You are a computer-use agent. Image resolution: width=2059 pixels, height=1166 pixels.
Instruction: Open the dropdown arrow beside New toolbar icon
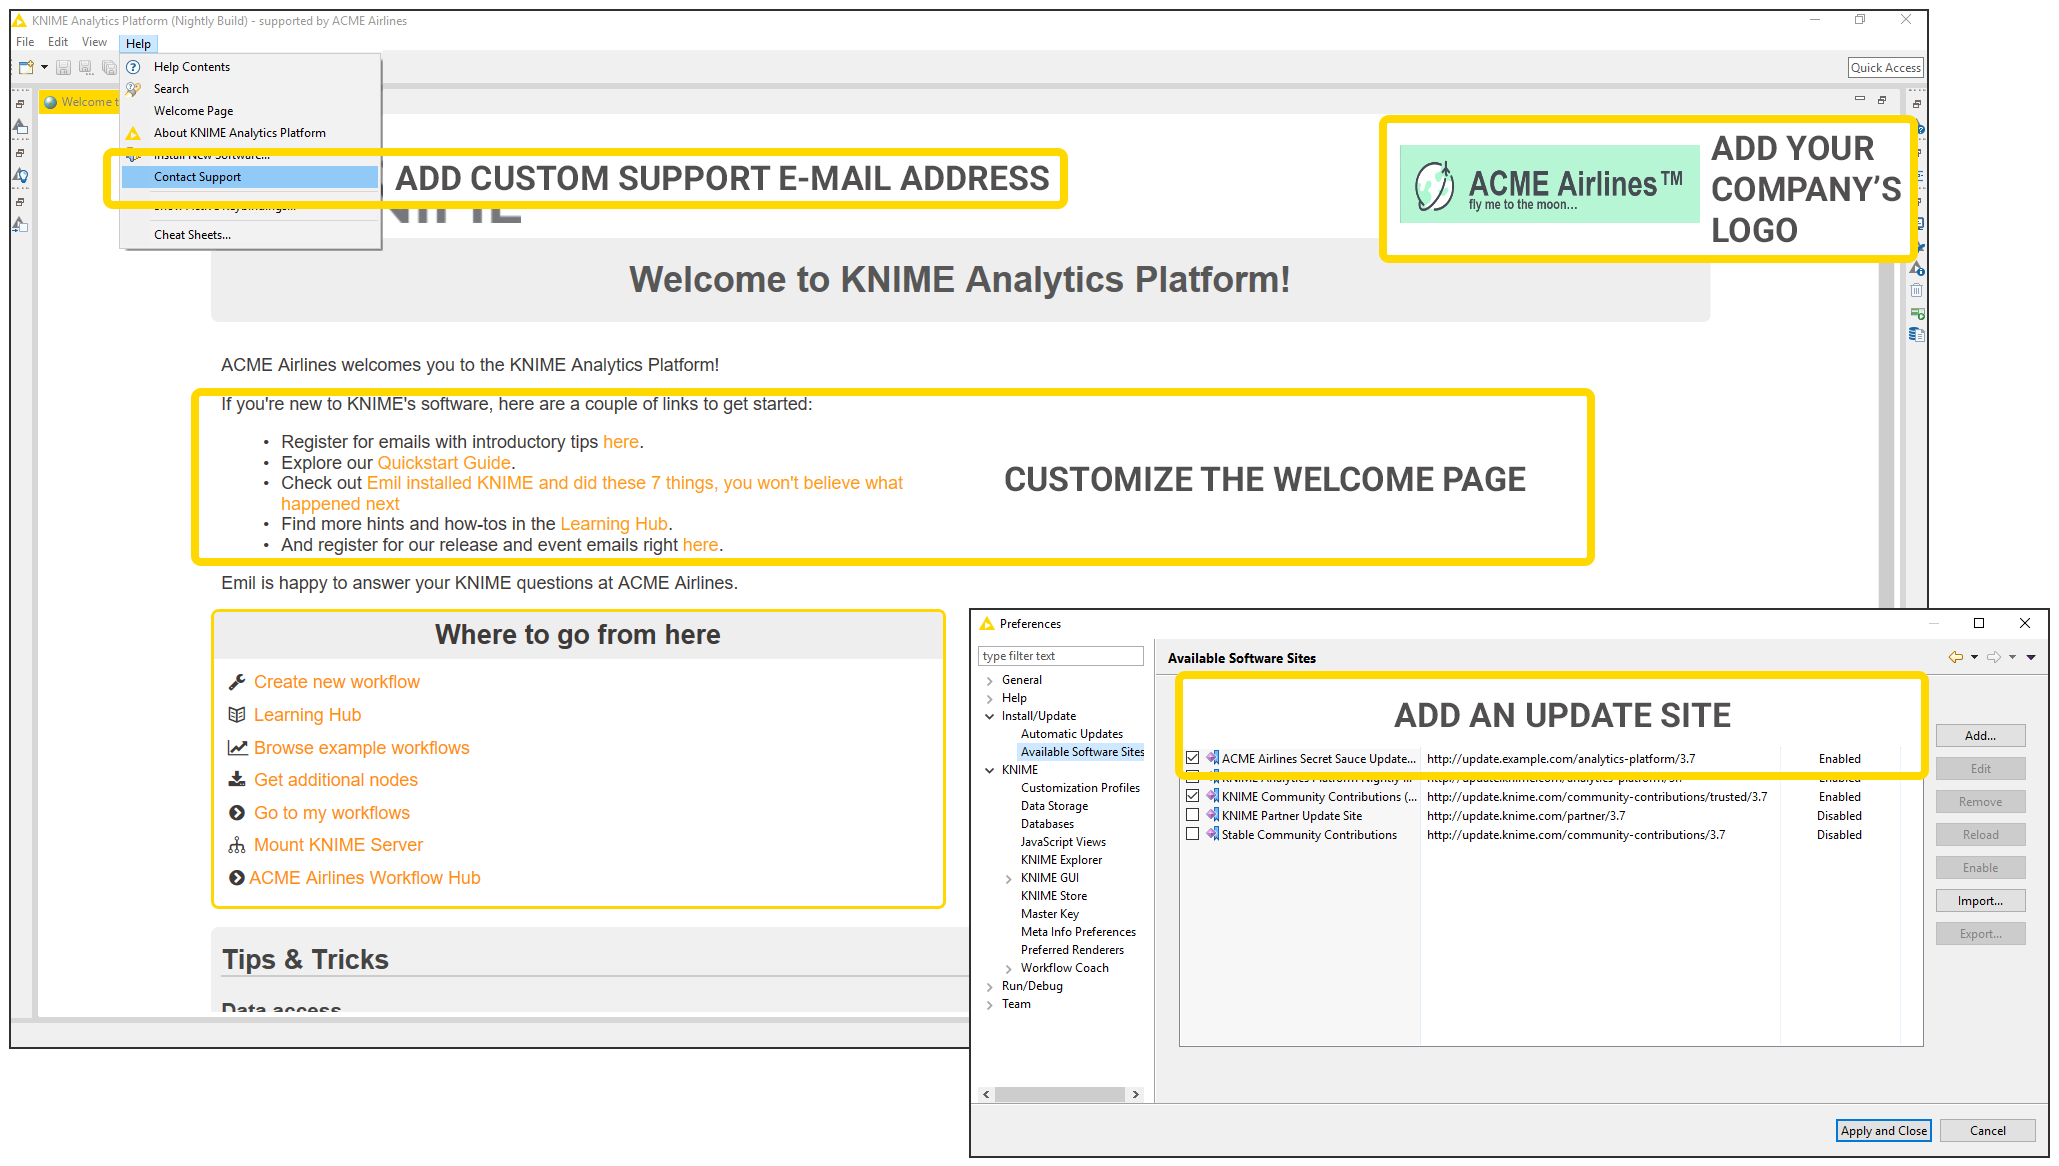[44, 67]
